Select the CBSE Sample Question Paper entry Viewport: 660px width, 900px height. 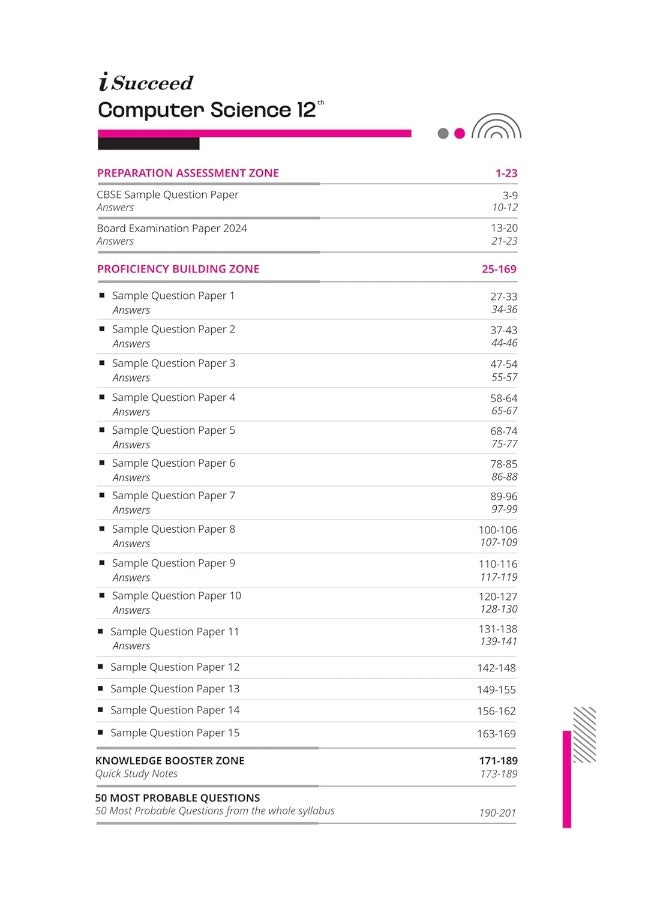(x=167, y=195)
